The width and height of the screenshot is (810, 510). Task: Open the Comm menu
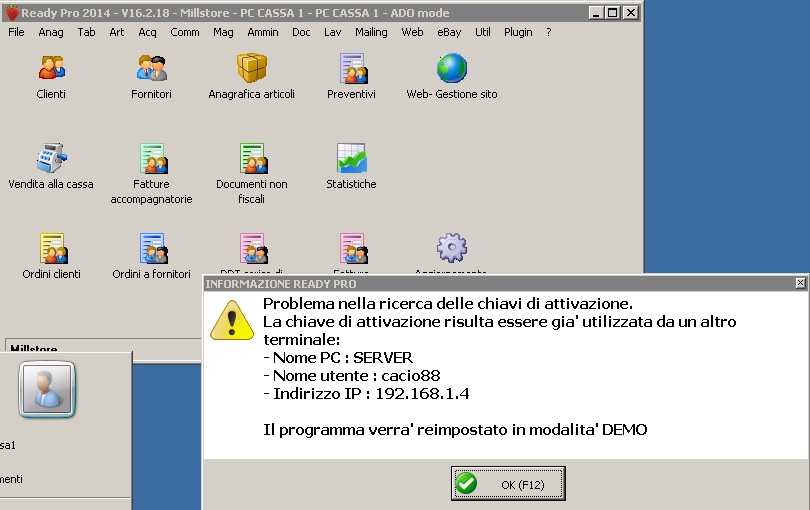pyautogui.click(x=184, y=32)
